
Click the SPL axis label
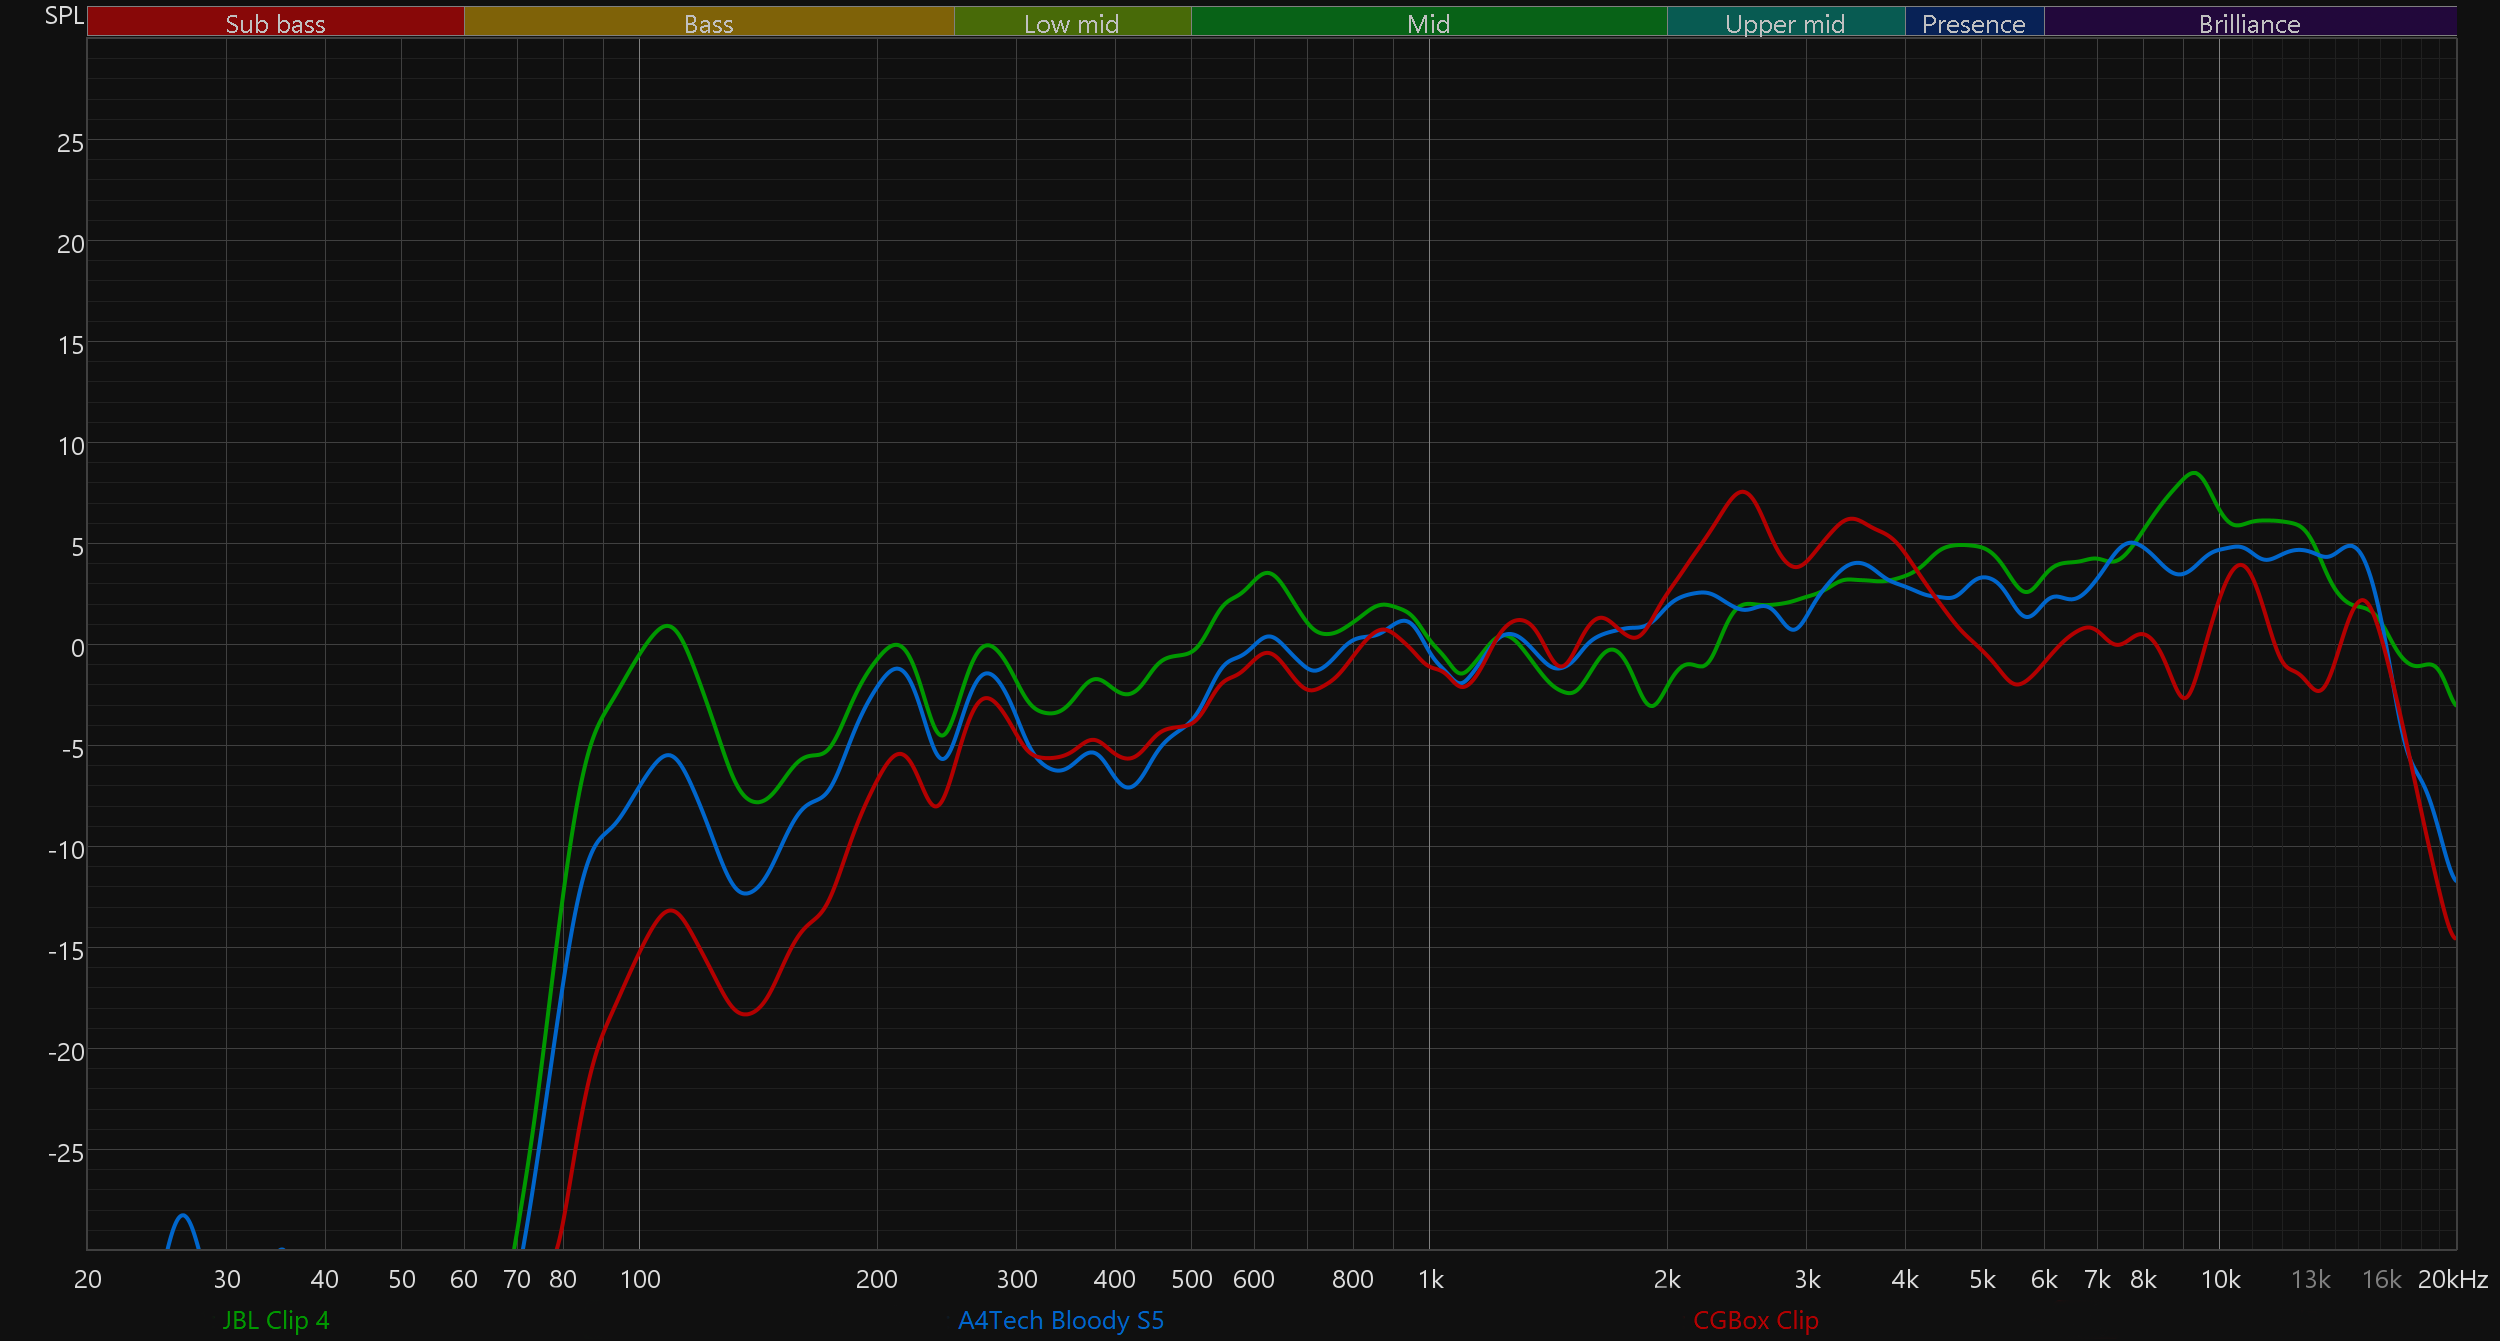click(x=64, y=16)
